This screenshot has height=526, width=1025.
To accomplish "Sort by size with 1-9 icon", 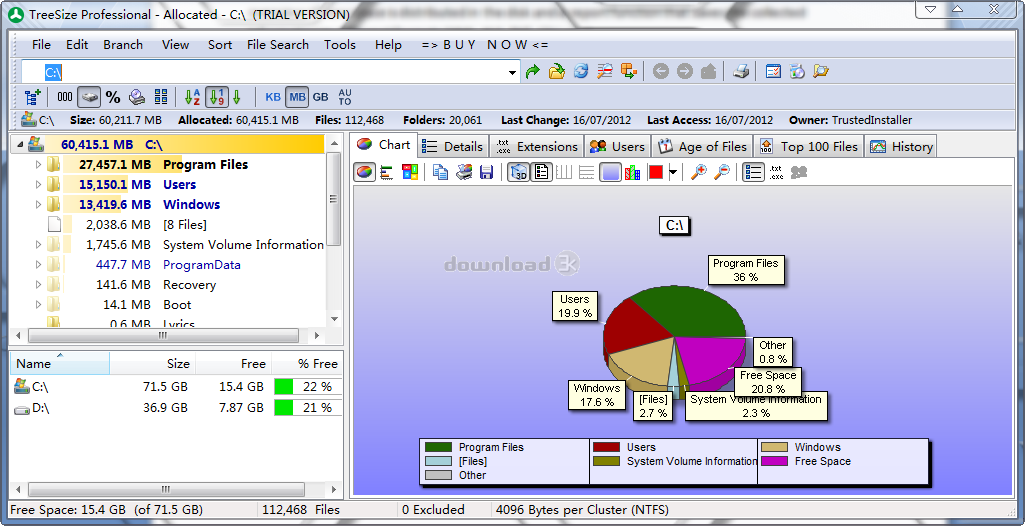I will click(216, 97).
